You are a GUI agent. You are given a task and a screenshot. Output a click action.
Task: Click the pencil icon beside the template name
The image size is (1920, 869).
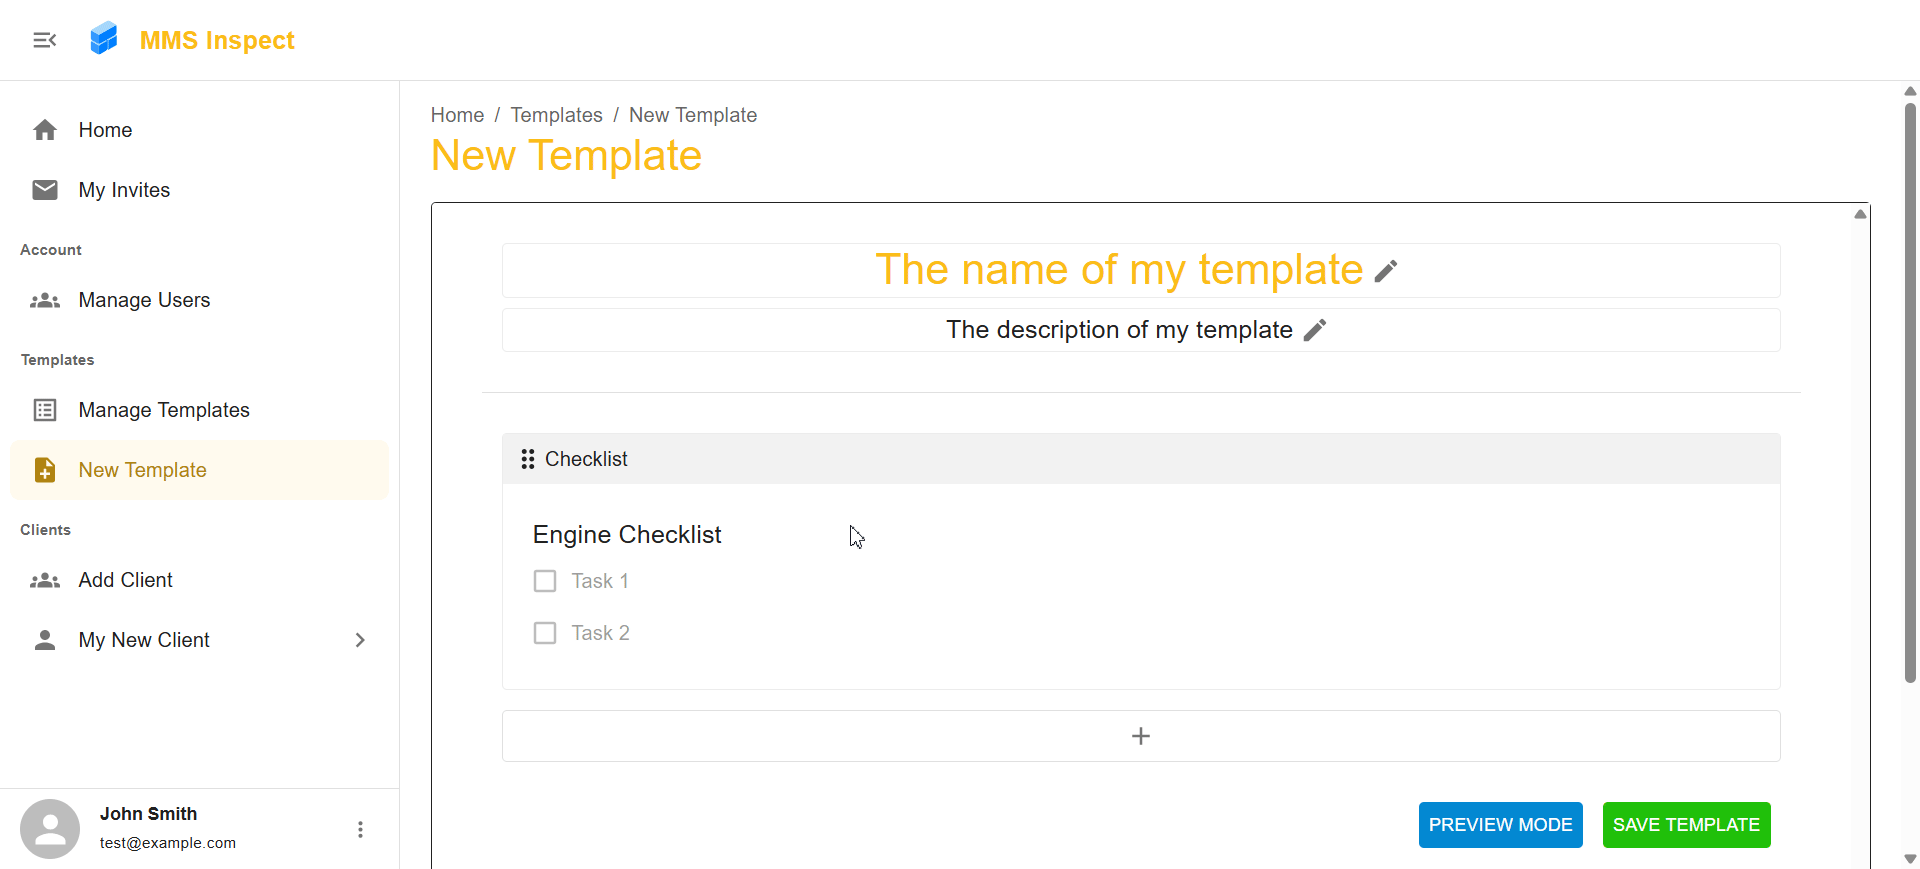point(1386,271)
